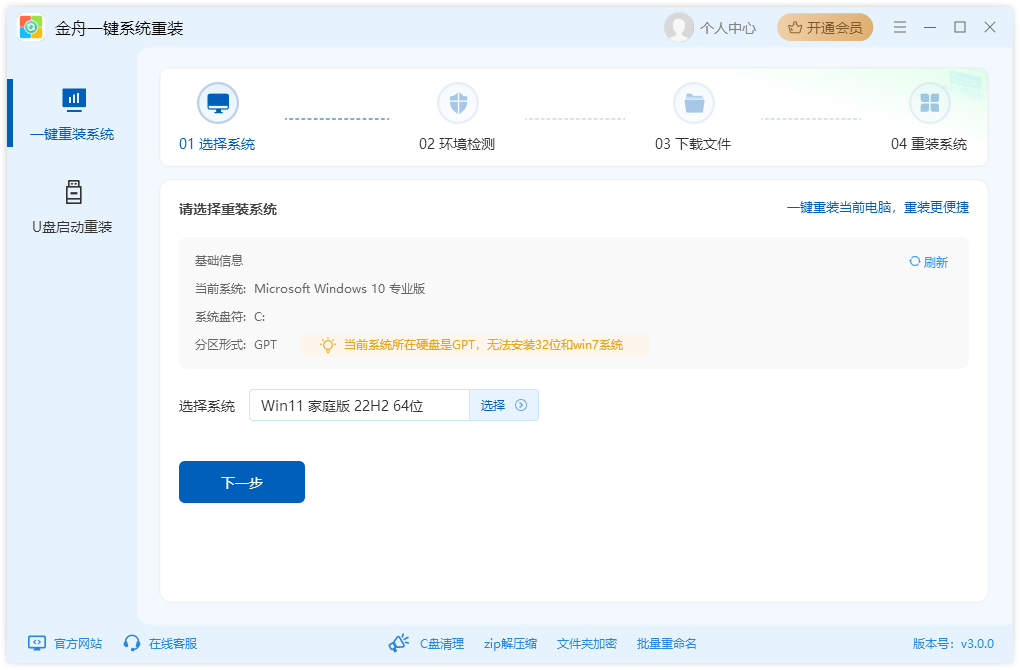Click the 基础信息 section label
The image size is (1020, 670).
tap(219, 261)
